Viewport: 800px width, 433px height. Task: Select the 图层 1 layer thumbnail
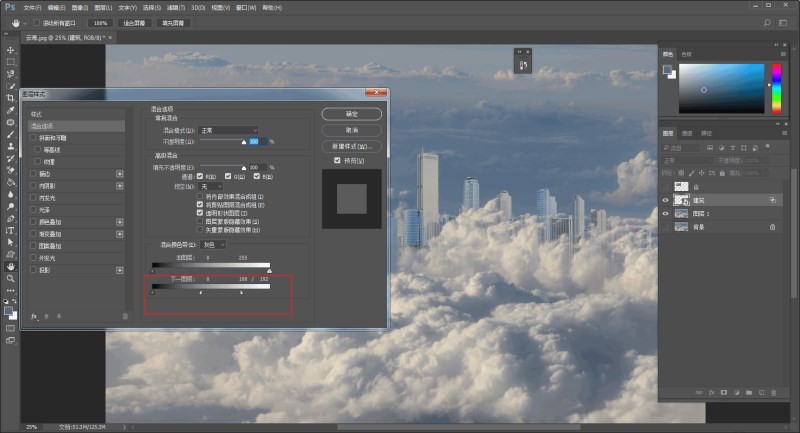tap(682, 213)
